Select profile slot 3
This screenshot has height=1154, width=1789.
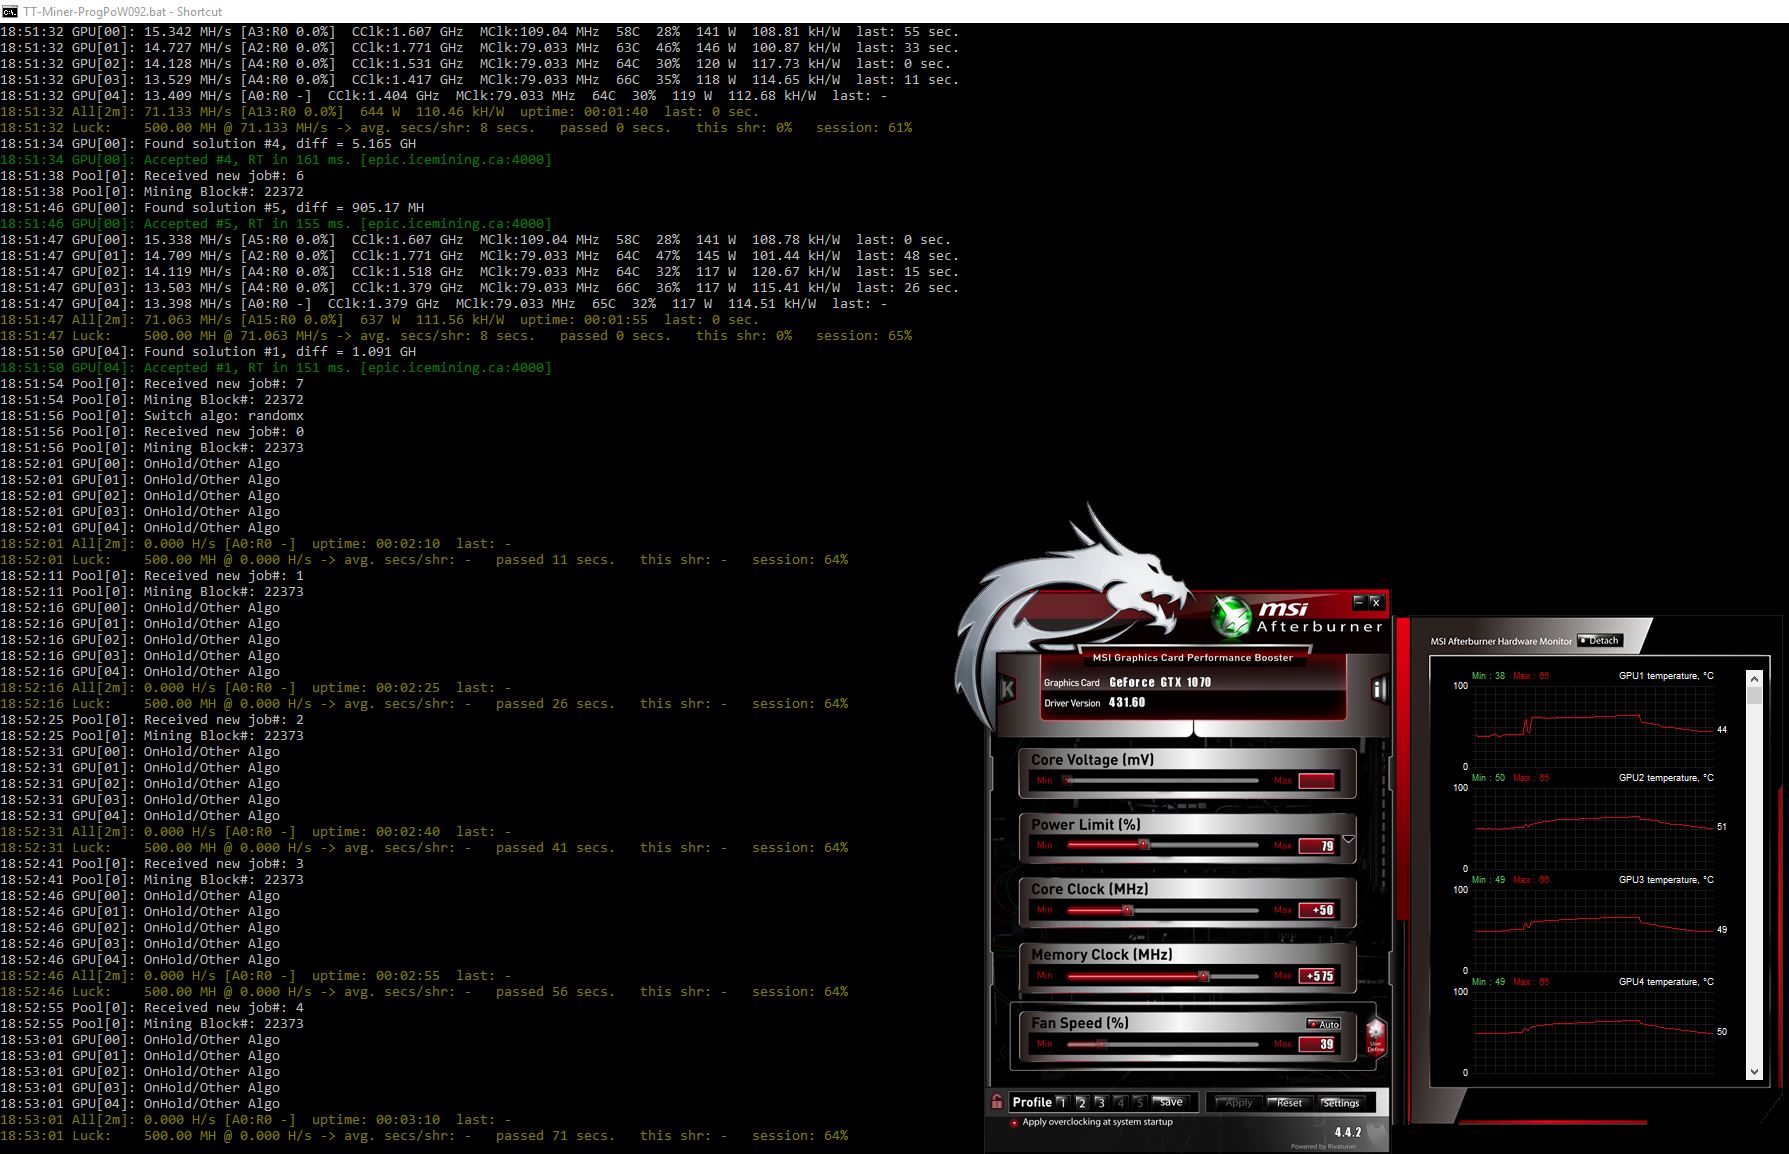click(x=1101, y=1102)
